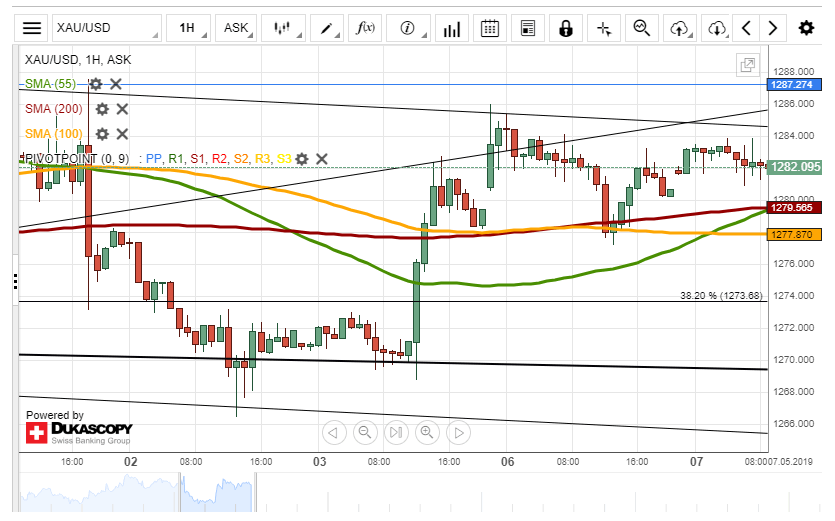Open the candlestick chart type menu

click(x=283, y=28)
